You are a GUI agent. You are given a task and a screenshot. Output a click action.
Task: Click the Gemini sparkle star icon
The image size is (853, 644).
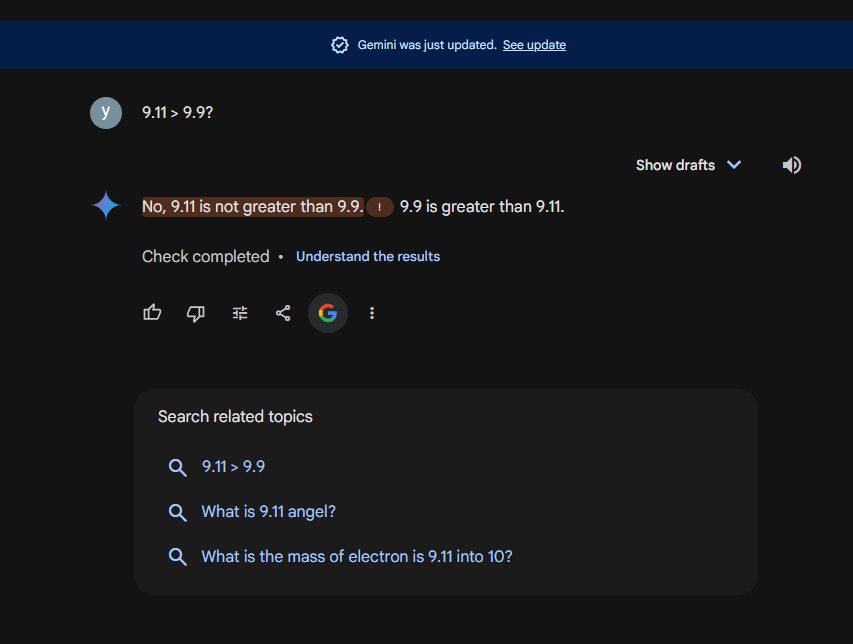(x=106, y=206)
